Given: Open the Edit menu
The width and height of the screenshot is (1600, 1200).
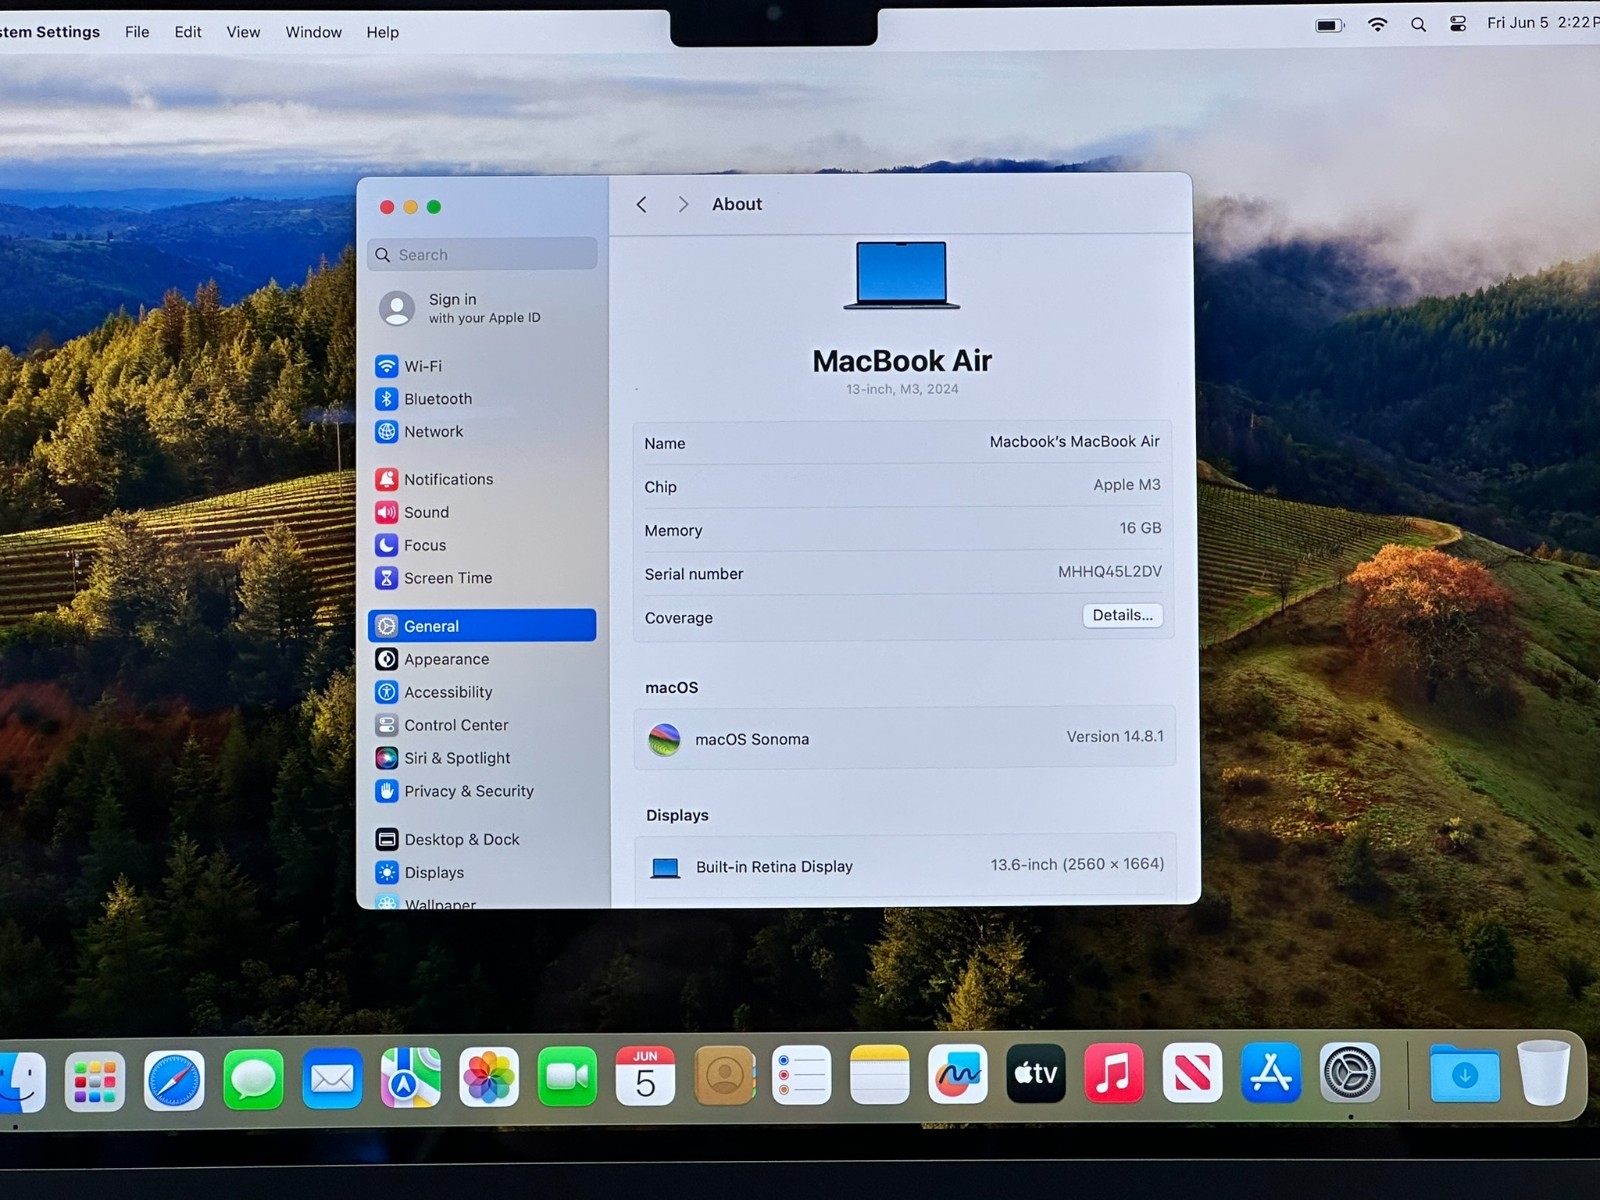Looking at the screenshot, I should 188,32.
